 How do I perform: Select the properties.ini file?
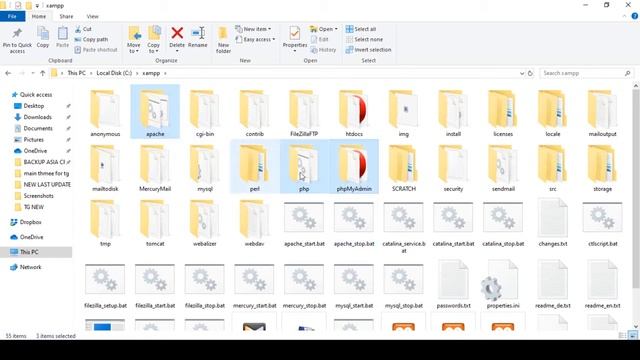coord(503,284)
